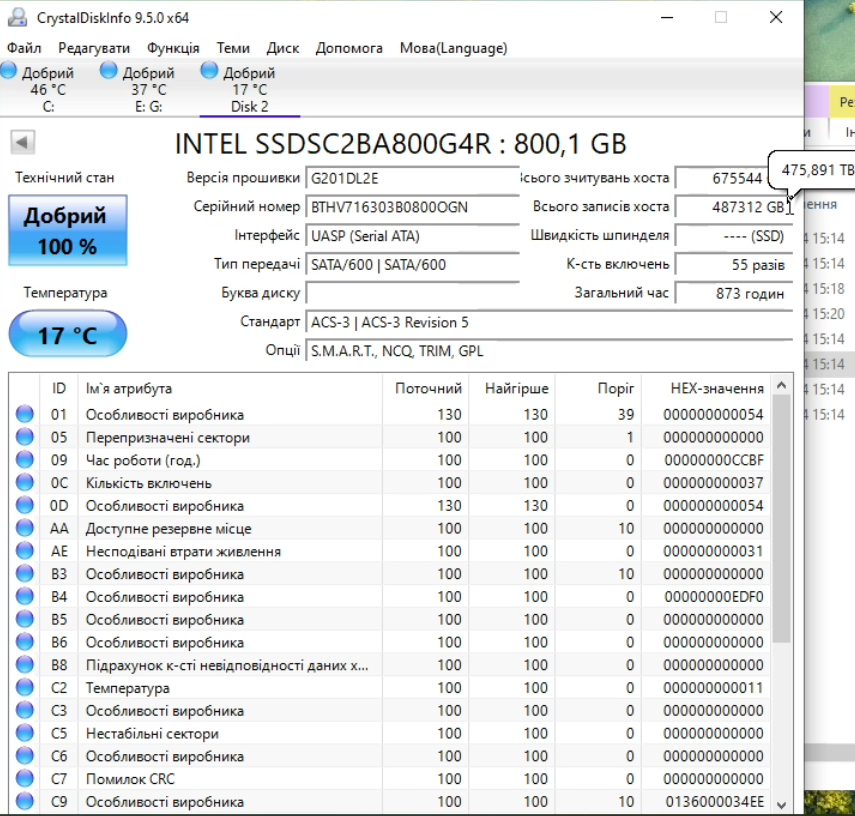
Task: Select the Несподівані втрати живлення attribute name
Action: (x=183, y=551)
